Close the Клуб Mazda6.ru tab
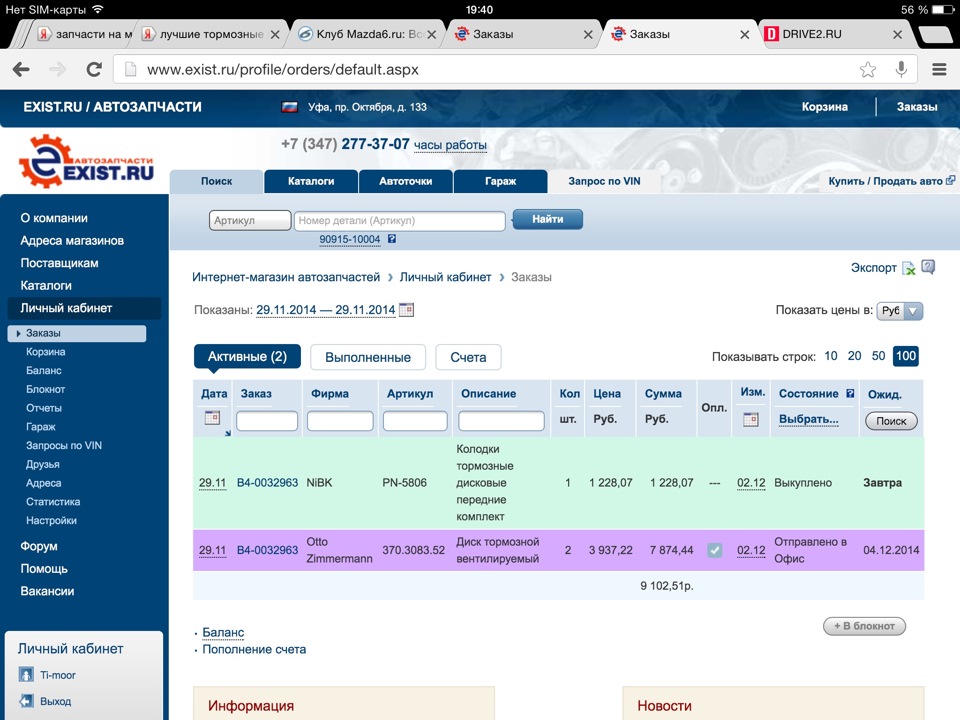The image size is (960, 720). coord(432,35)
